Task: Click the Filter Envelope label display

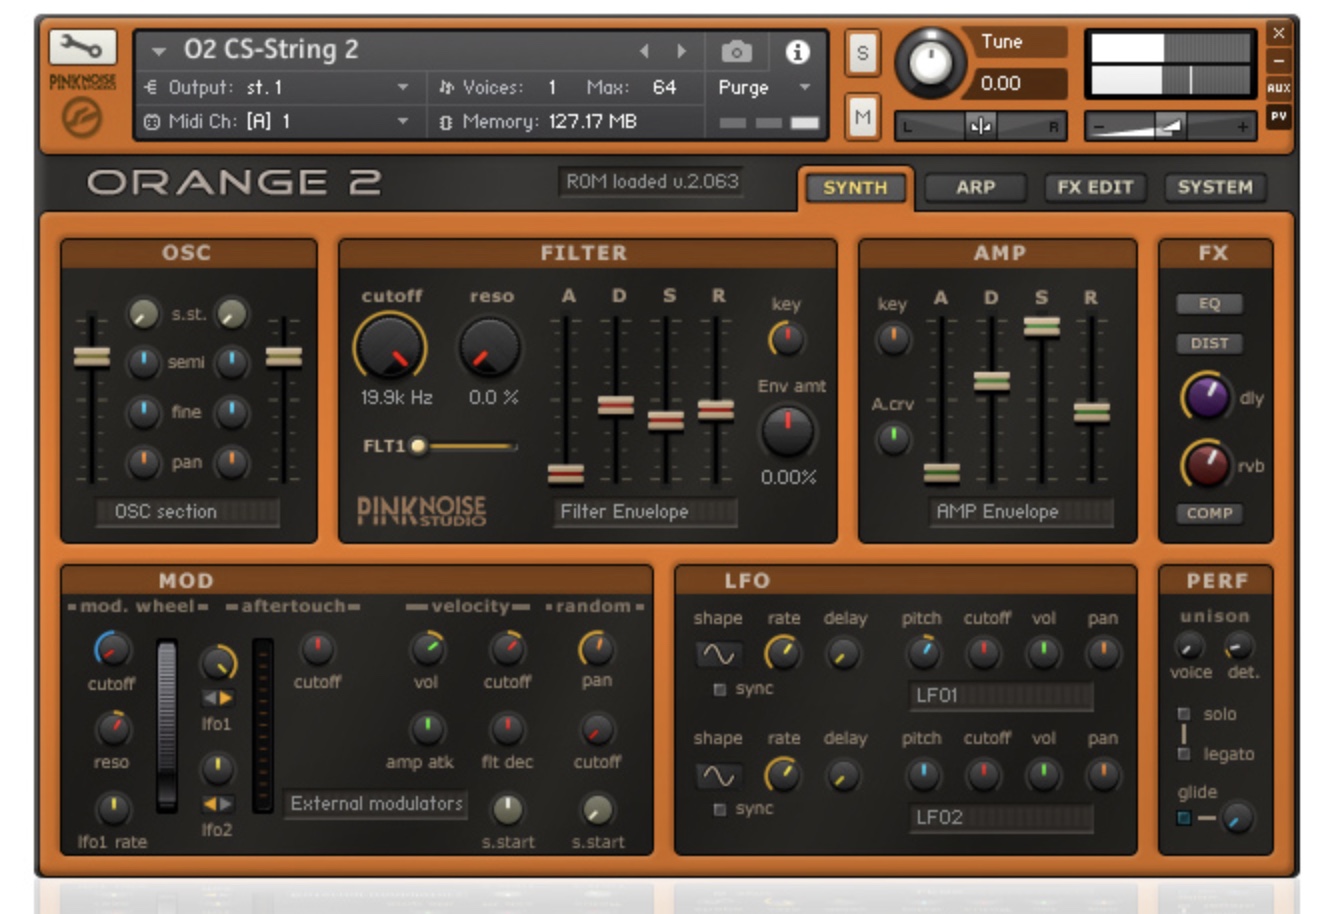Action: tap(645, 512)
